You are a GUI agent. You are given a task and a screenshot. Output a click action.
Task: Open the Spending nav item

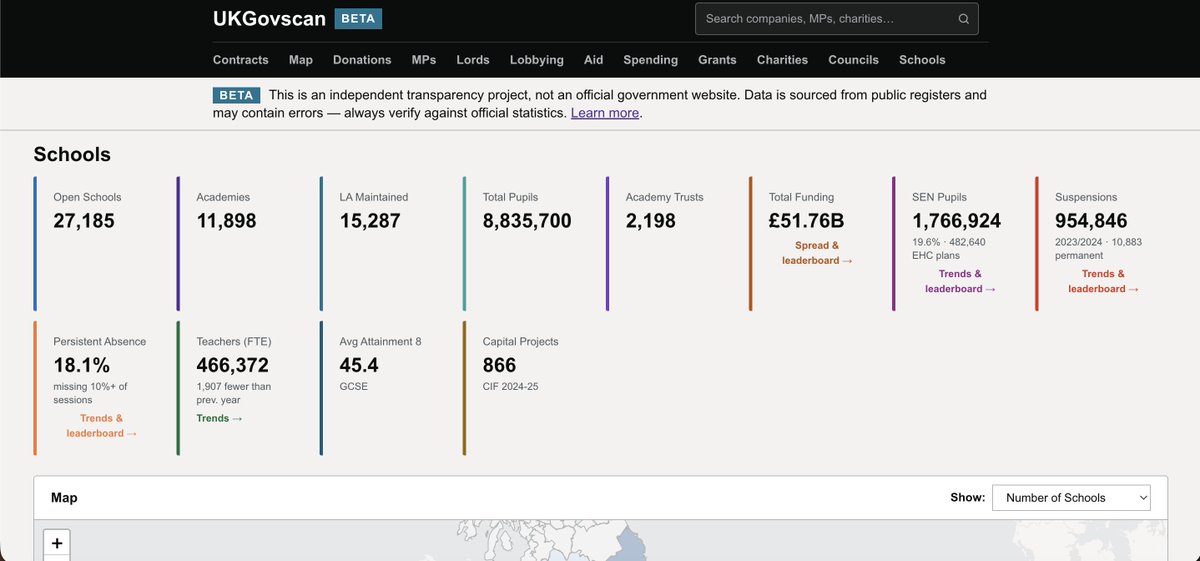[651, 60]
